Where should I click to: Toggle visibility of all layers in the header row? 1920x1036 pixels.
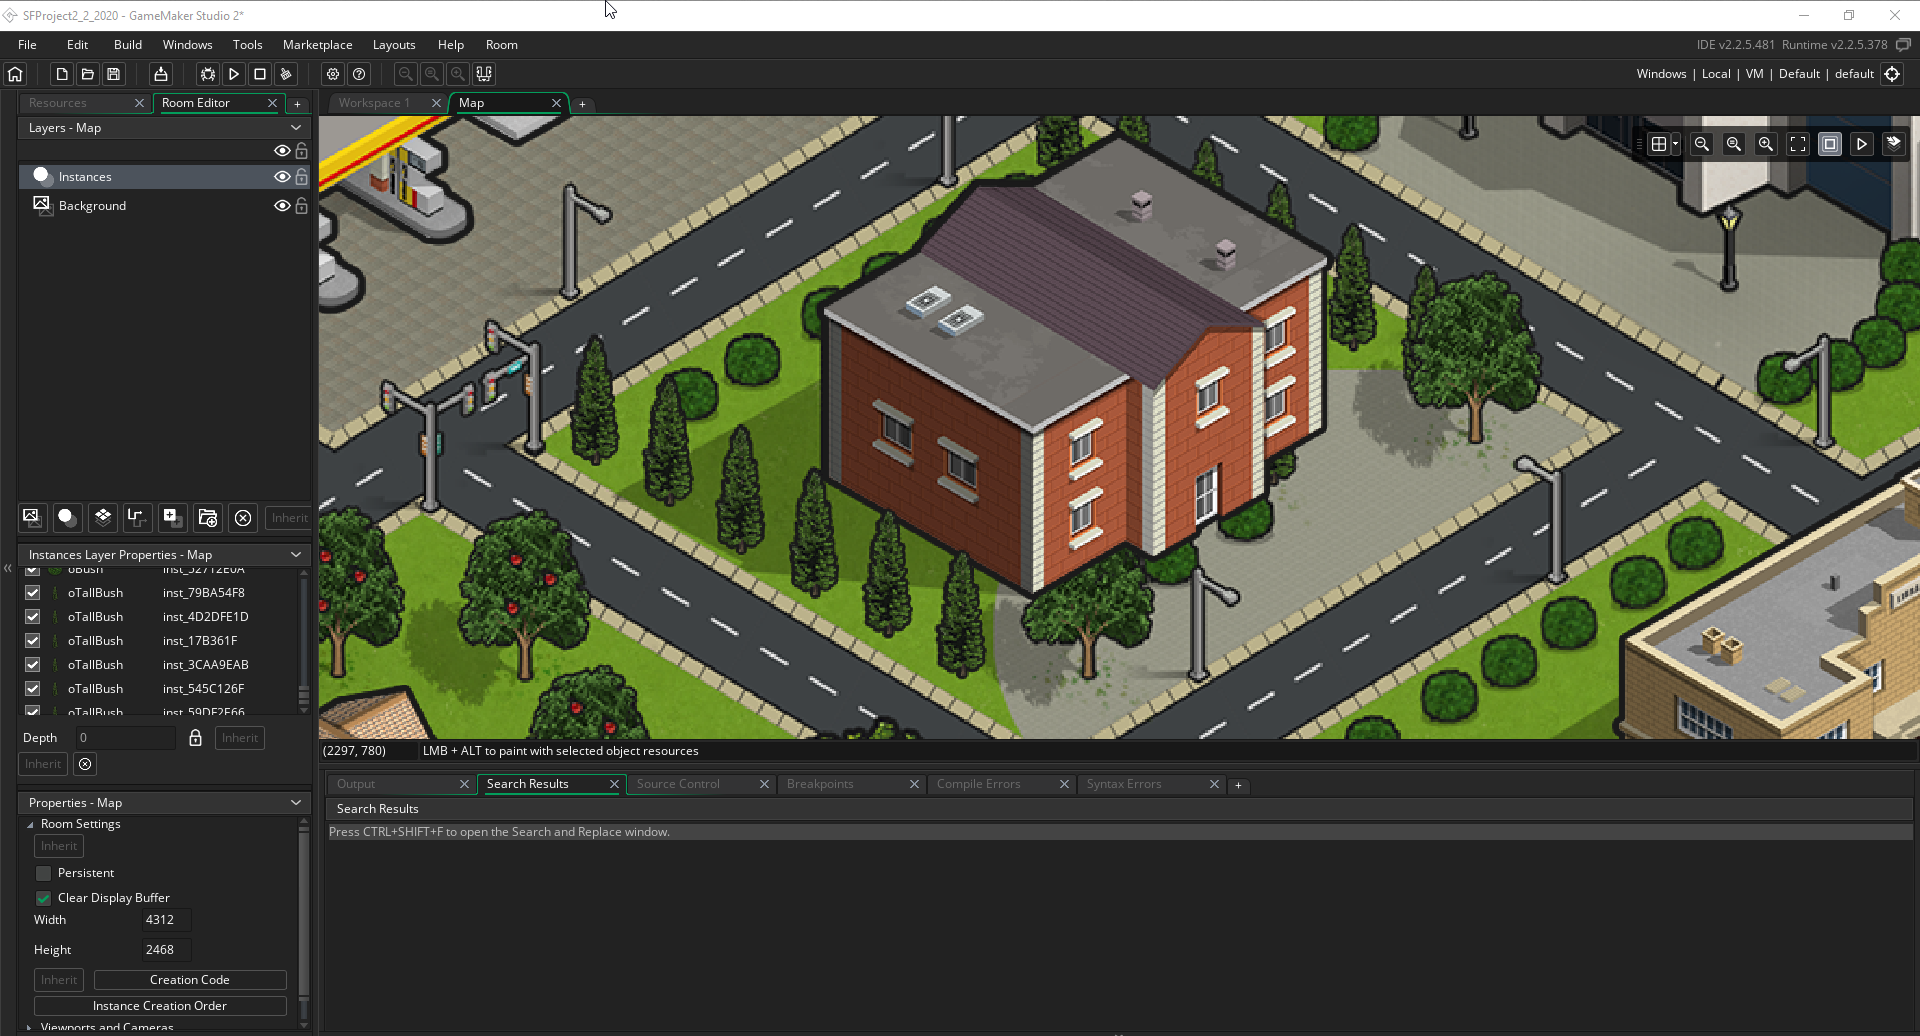point(282,151)
